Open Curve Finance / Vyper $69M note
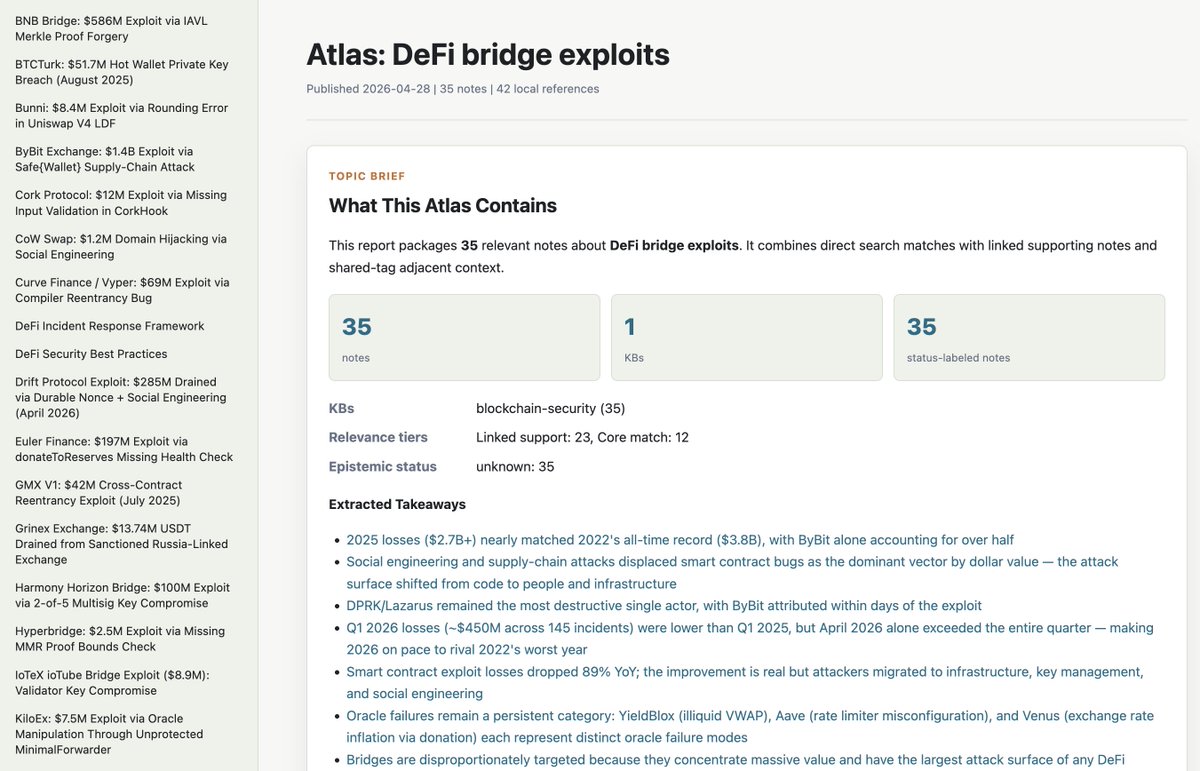The height and width of the screenshot is (771, 1200). (122, 291)
